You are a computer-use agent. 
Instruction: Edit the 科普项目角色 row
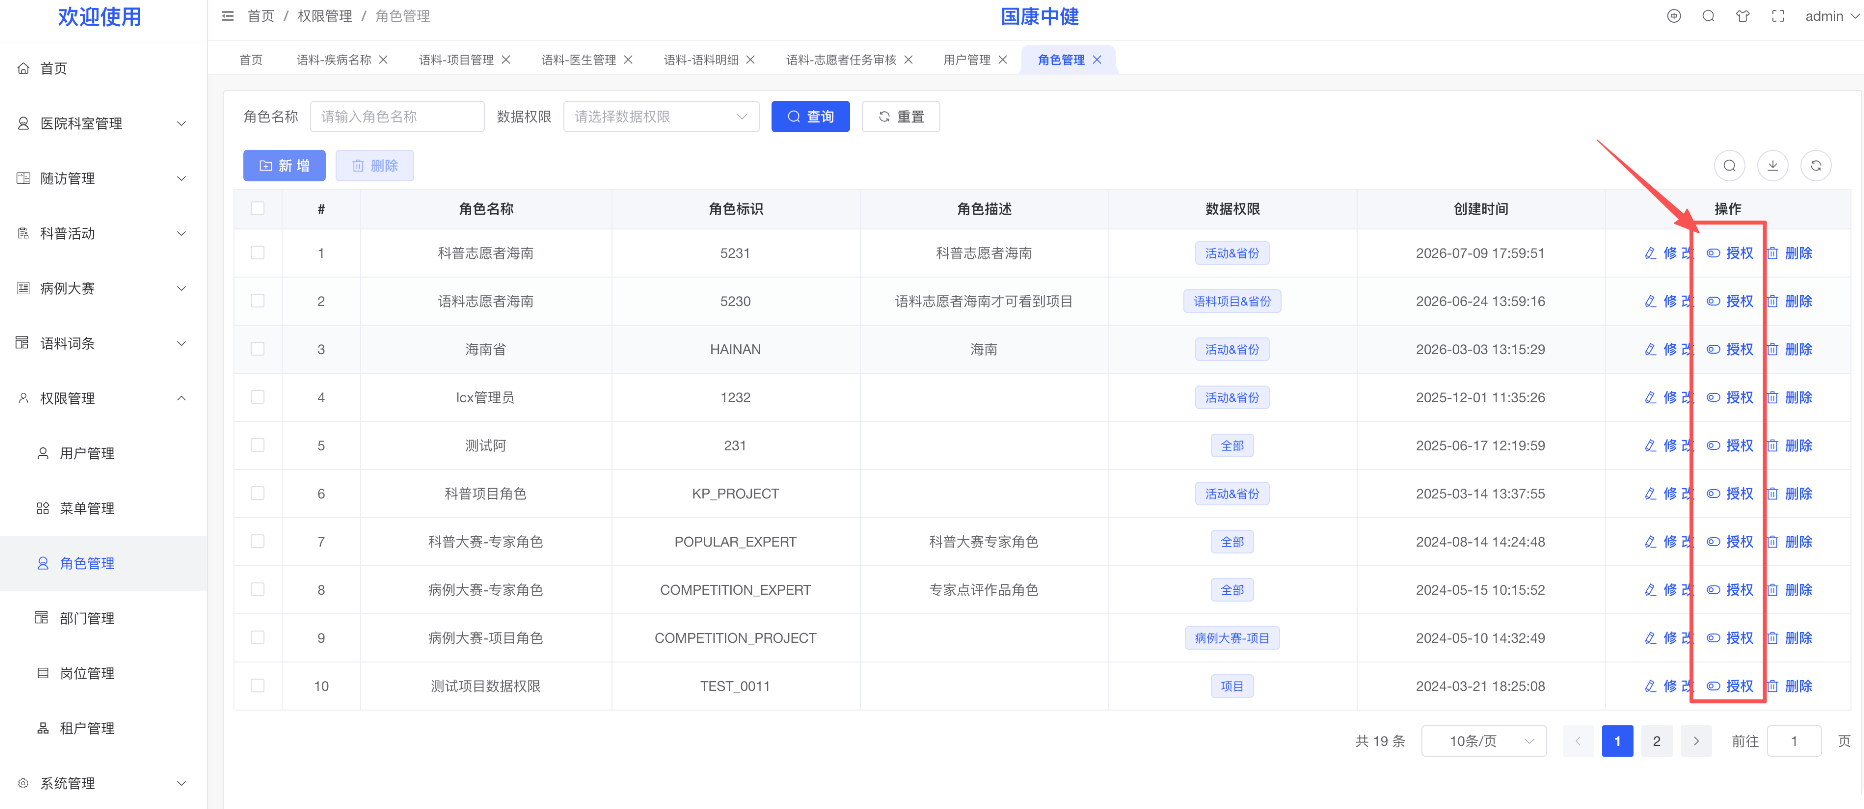tap(1668, 494)
